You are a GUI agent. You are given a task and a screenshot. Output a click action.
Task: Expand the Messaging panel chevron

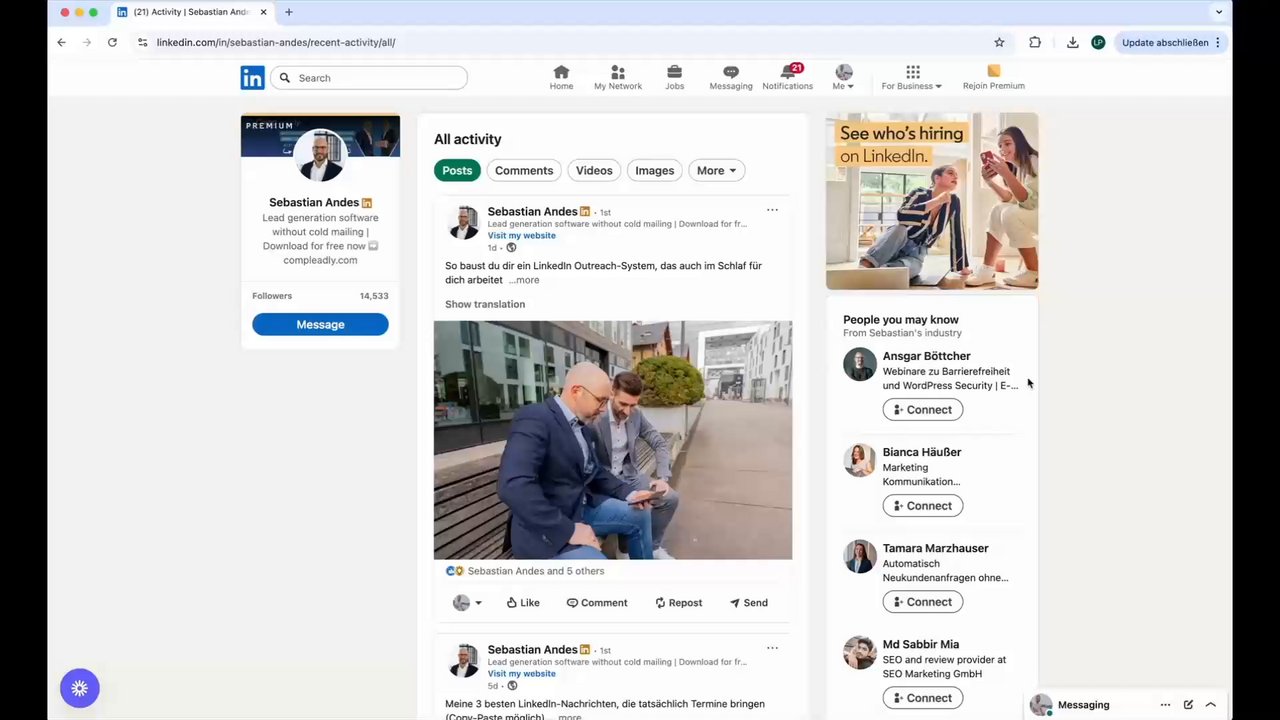pyautogui.click(x=1211, y=705)
